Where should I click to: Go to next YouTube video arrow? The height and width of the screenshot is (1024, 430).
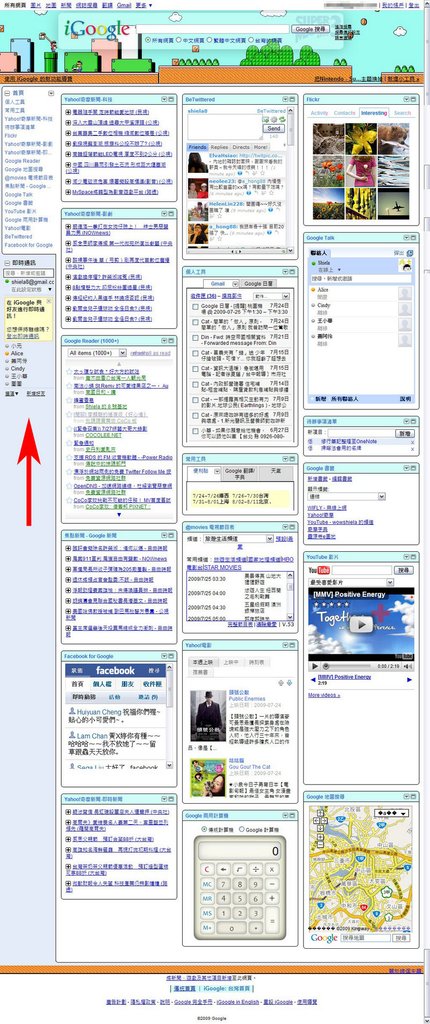410,680
